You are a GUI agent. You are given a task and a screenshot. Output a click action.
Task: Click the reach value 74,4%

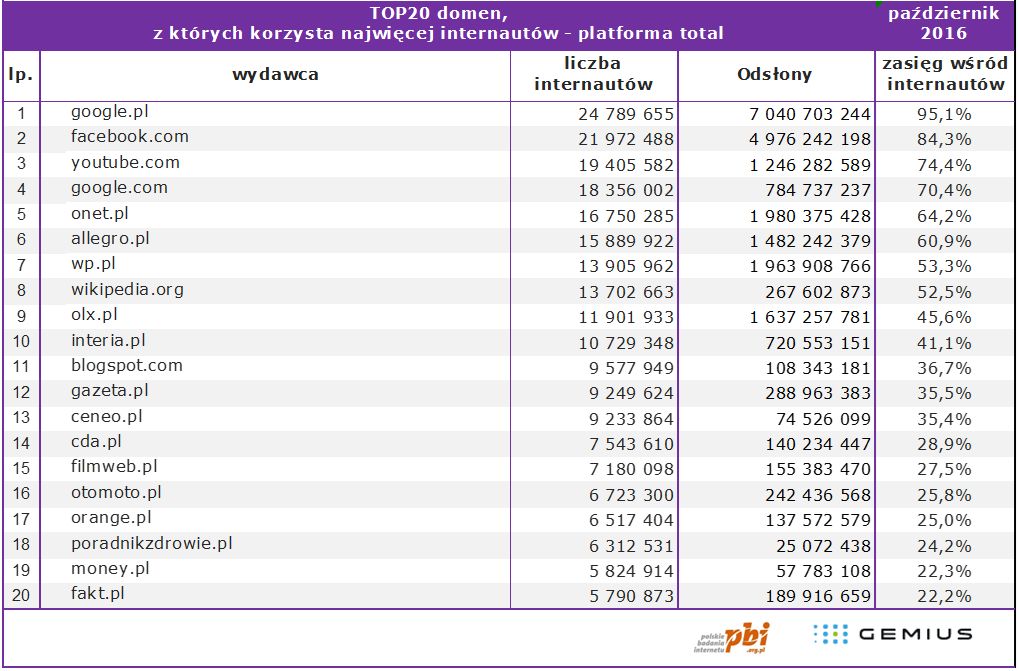coord(944,165)
